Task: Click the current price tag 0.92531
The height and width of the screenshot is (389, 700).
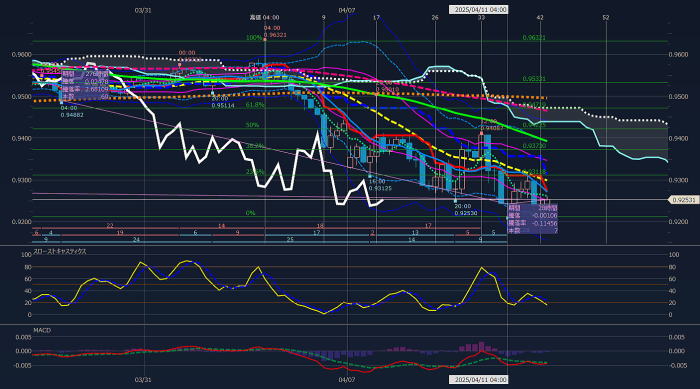Action: 683,200
